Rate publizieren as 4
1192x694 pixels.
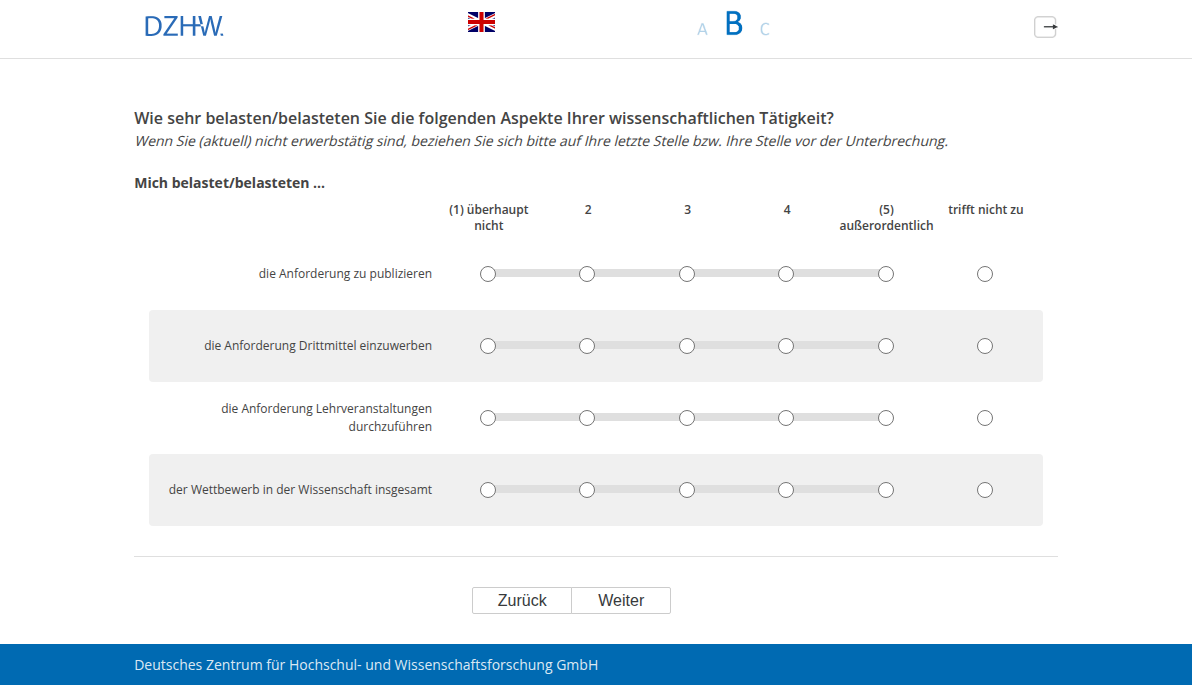(786, 274)
